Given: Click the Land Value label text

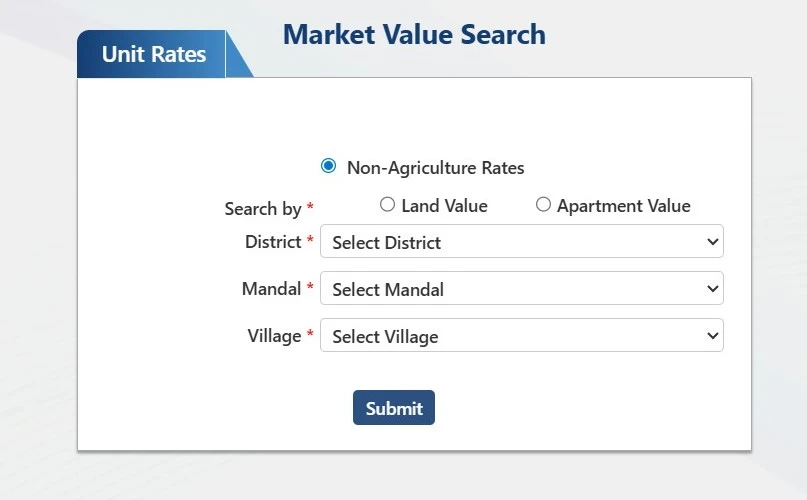Looking at the screenshot, I should [444, 206].
